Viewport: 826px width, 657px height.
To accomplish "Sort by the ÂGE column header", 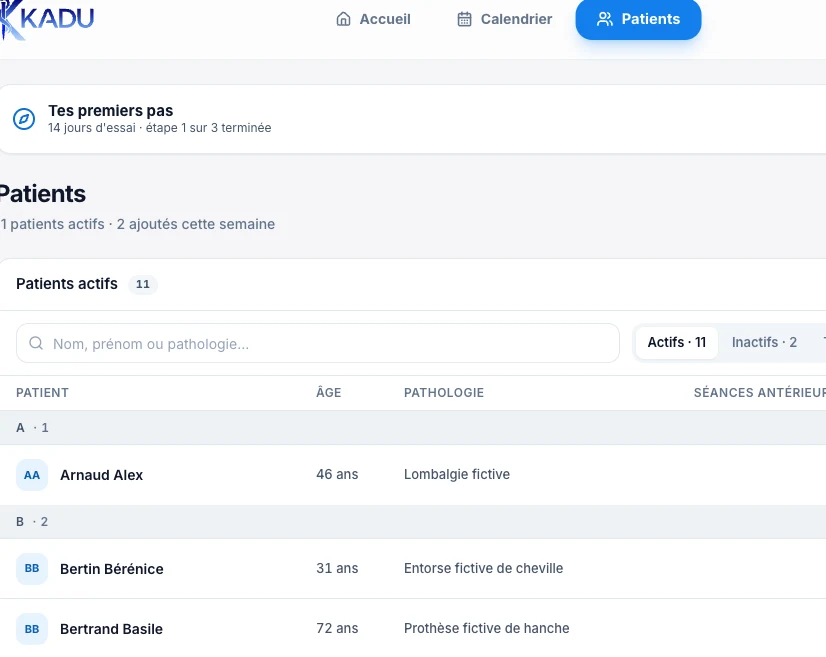I will [329, 393].
